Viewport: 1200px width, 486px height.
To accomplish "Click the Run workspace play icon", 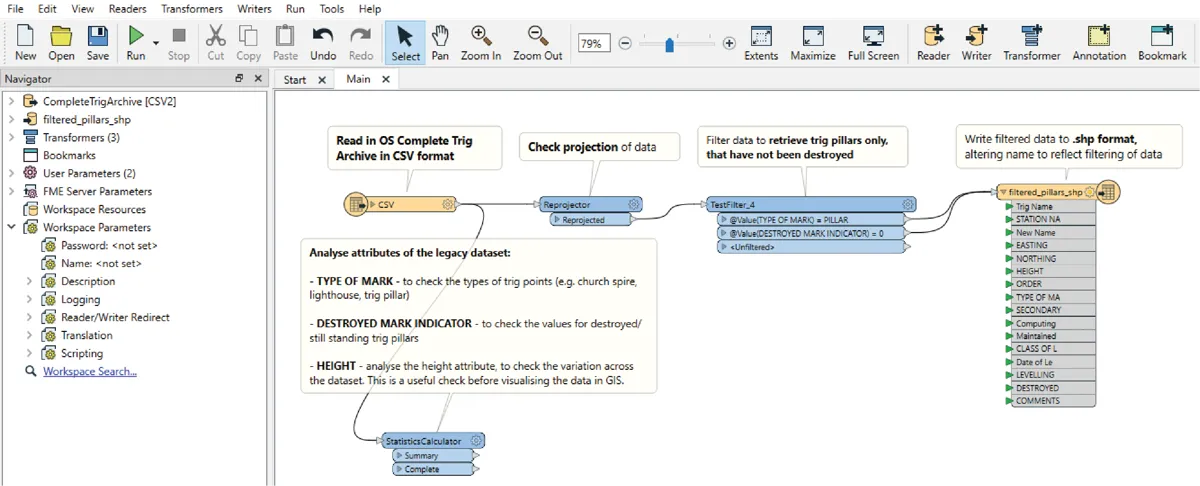I will (x=135, y=36).
